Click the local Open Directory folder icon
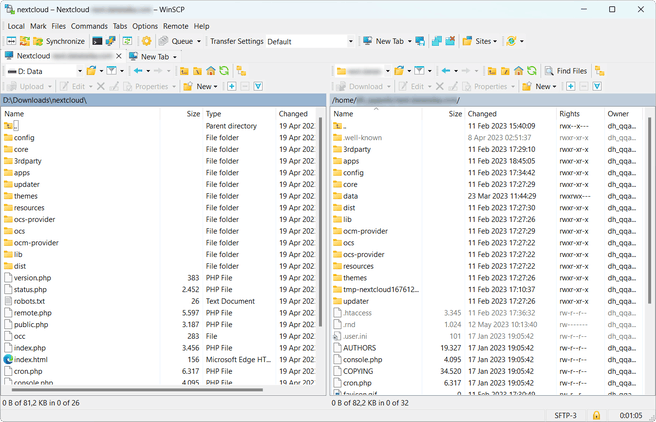The width and height of the screenshot is (656, 422). pos(91,71)
